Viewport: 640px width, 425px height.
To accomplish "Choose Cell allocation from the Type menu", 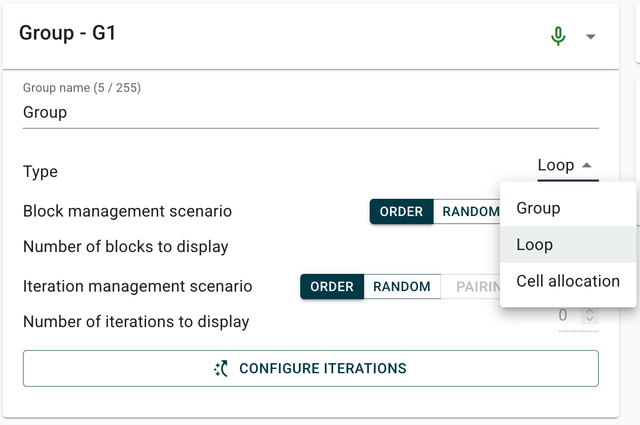I will (568, 281).
